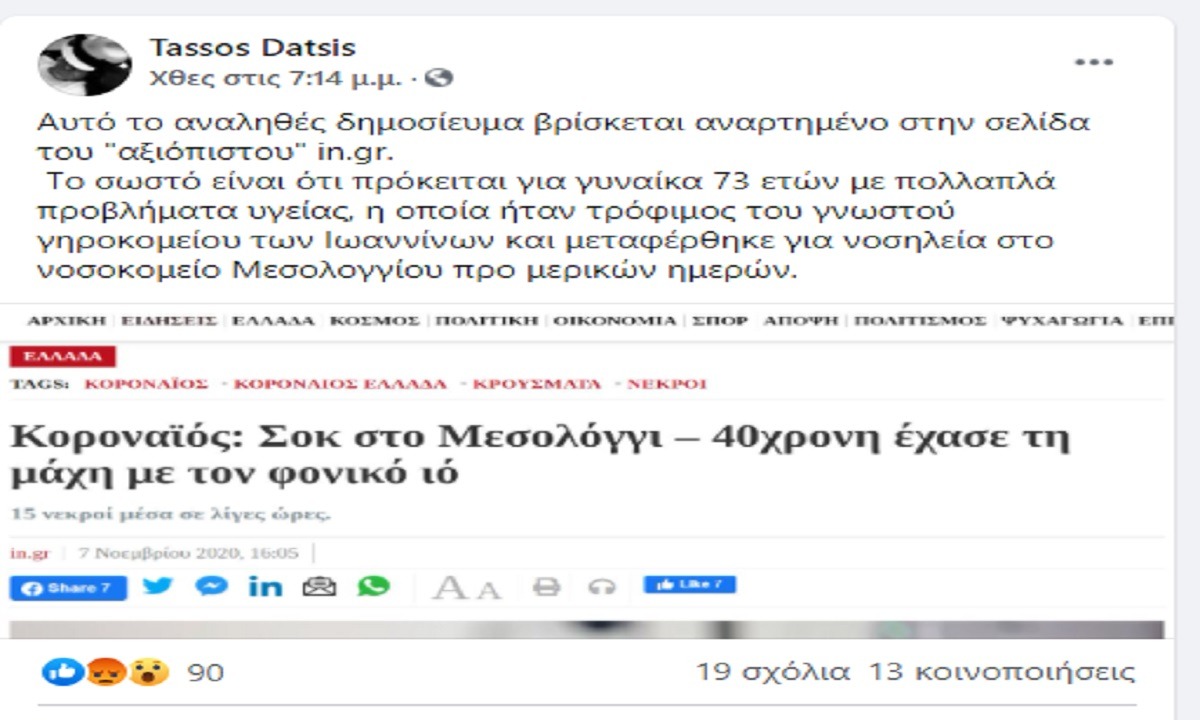The height and width of the screenshot is (720, 1200).
Task: Go to the ΟΙΚΟΝΟΜΙΑ section
Action: click(615, 321)
